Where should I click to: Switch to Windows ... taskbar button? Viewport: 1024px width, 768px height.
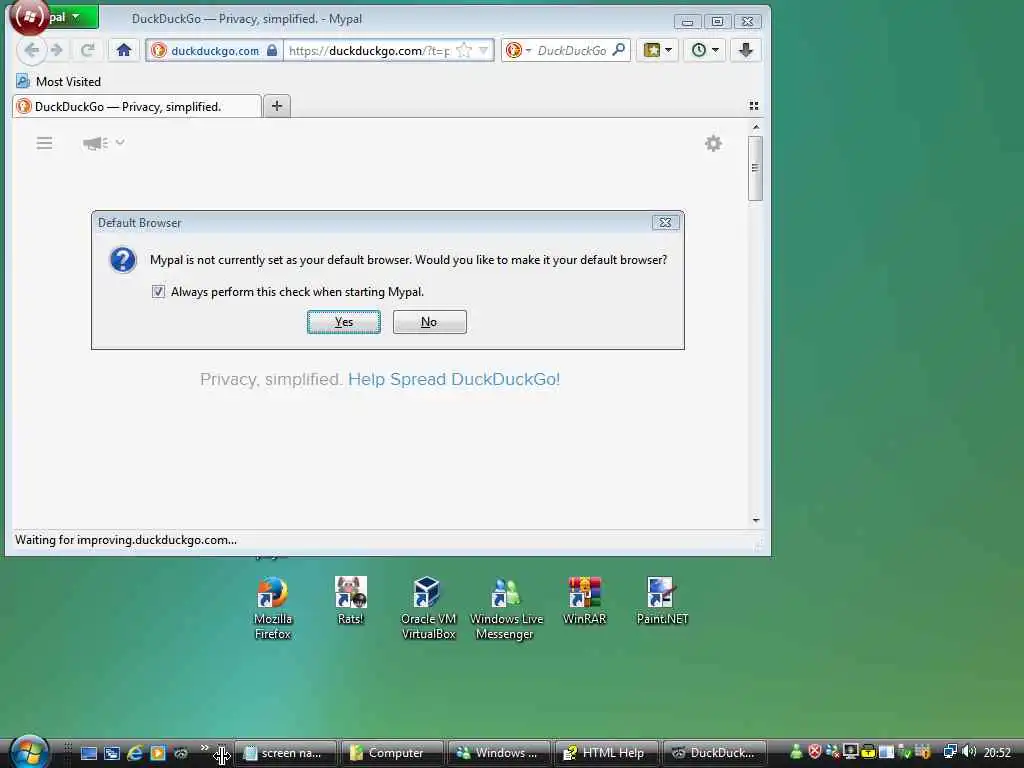[x=499, y=753]
